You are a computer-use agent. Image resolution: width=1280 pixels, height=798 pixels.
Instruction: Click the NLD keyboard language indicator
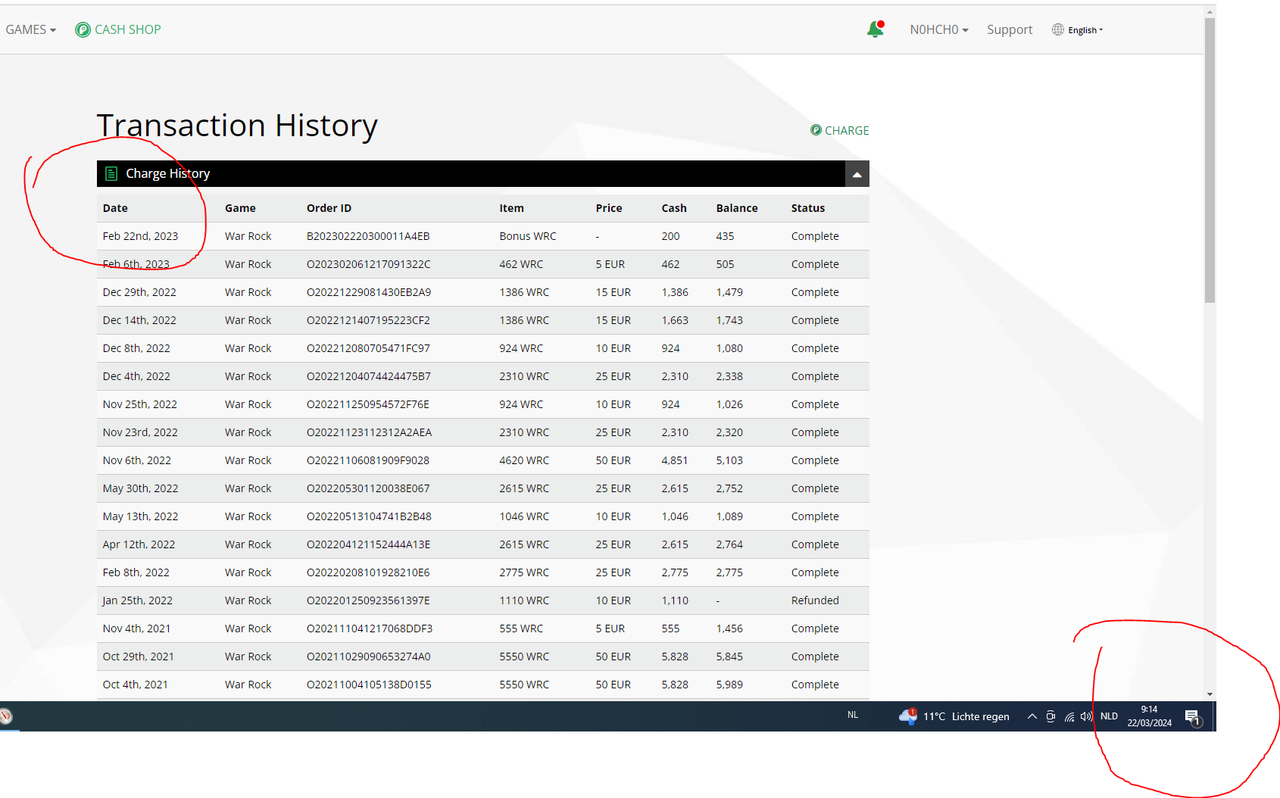pyautogui.click(x=1109, y=717)
